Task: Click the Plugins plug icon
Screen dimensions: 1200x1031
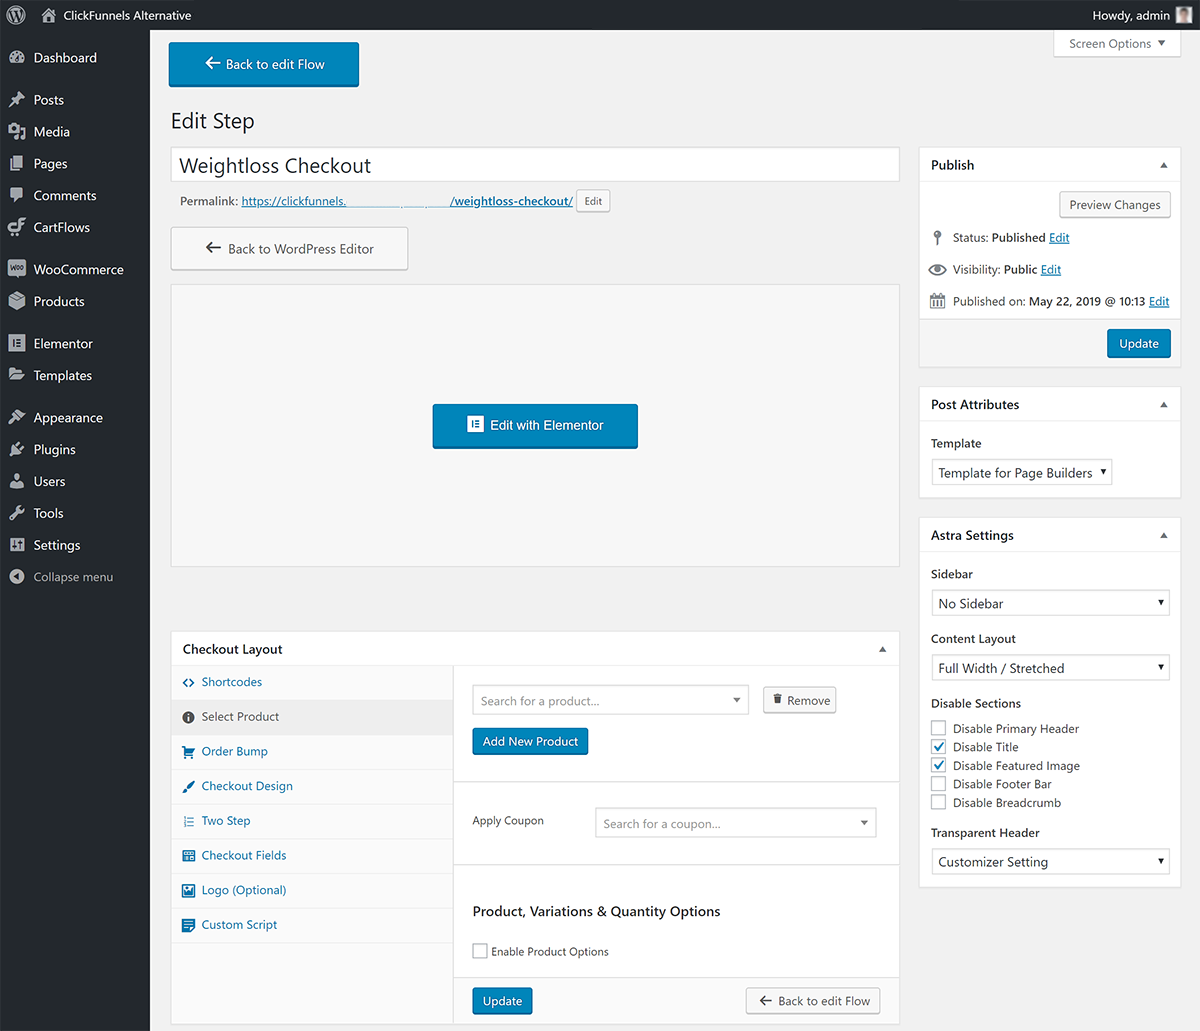Action: pos(17,450)
